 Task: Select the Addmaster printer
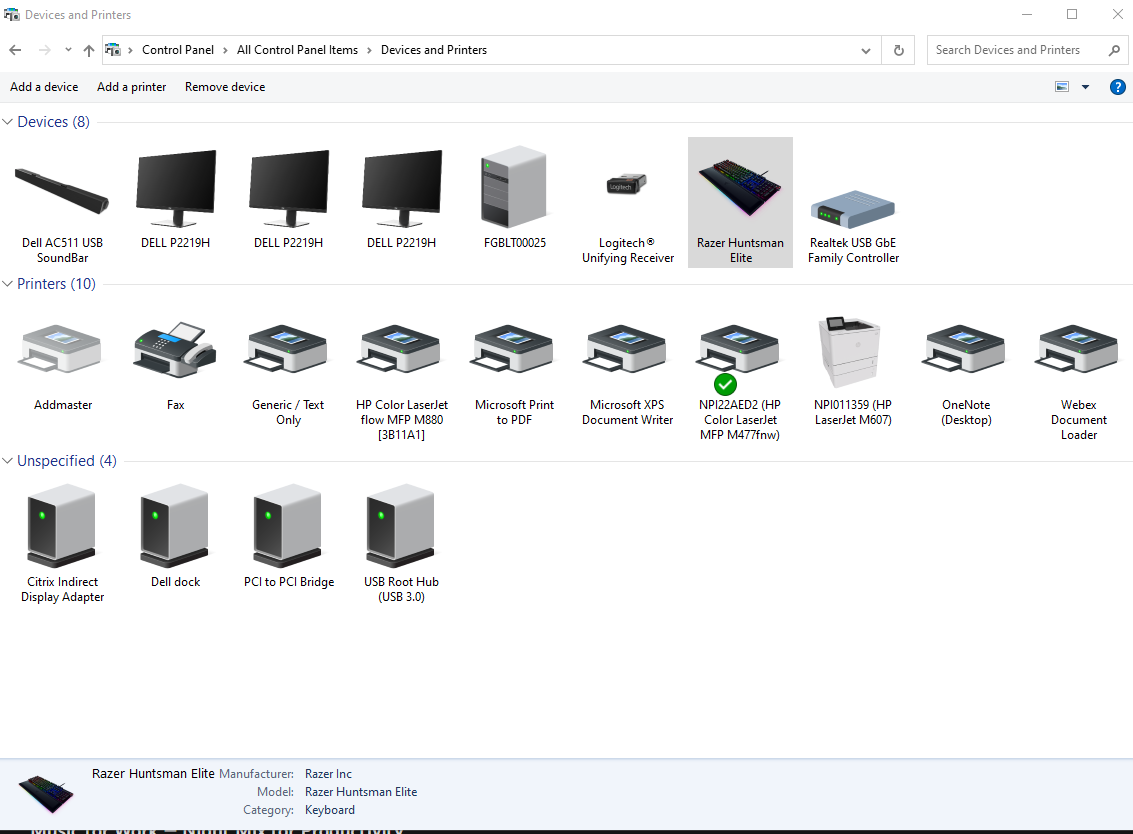(63, 366)
